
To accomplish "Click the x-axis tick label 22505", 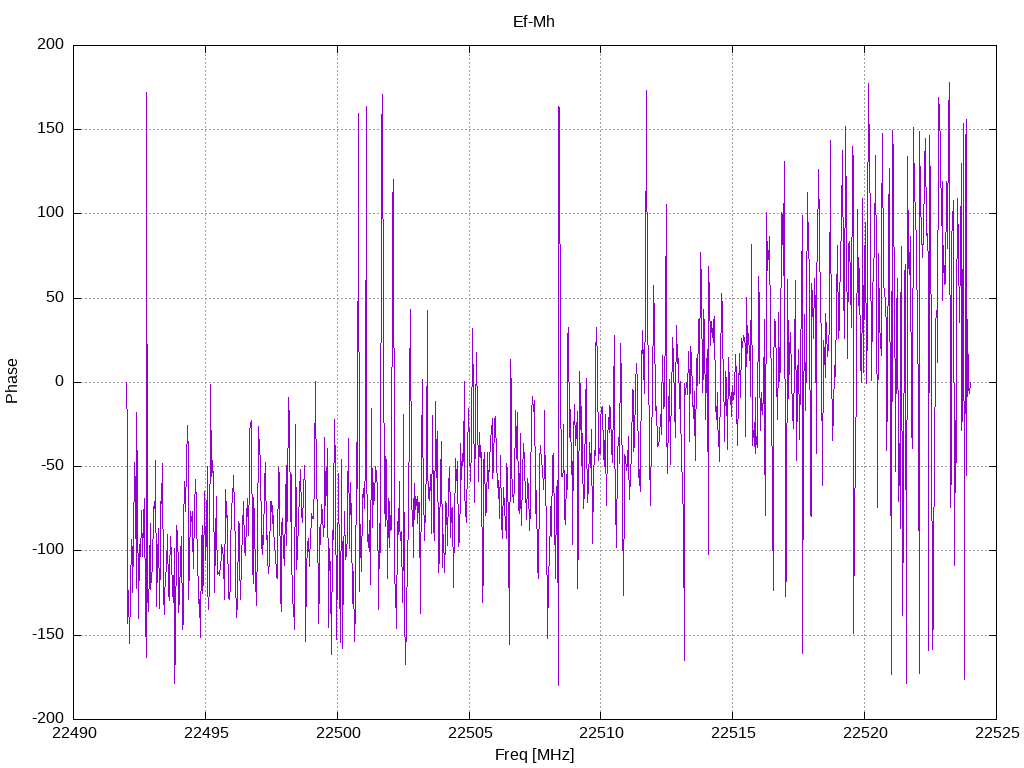I will point(470,733).
